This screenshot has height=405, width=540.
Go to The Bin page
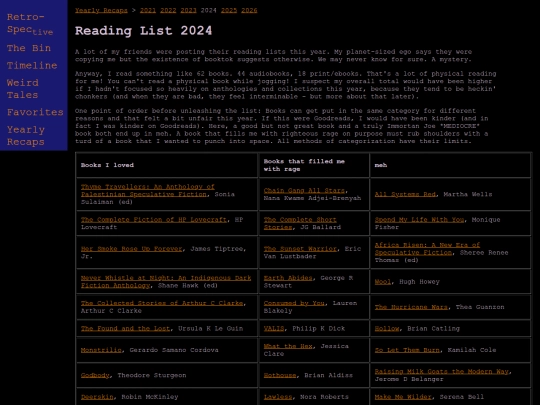pyautogui.click(x=29, y=48)
